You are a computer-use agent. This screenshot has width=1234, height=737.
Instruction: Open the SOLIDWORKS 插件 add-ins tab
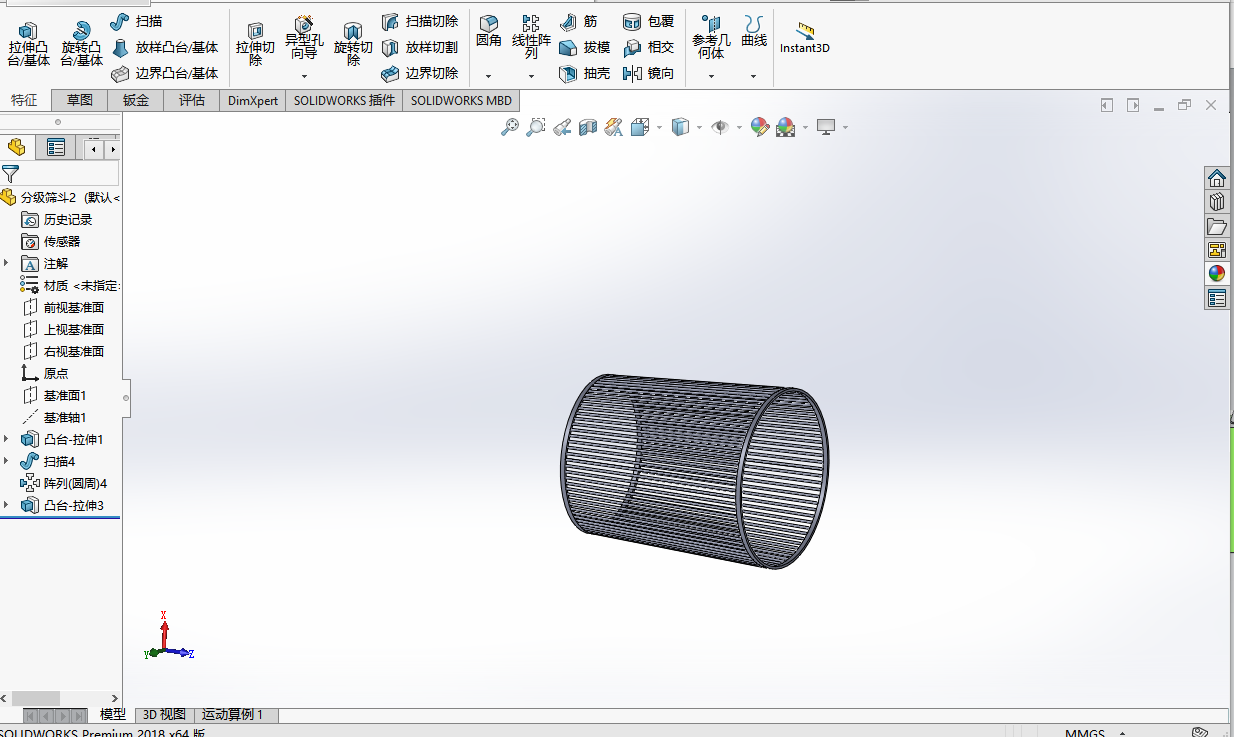click(344, 100)
